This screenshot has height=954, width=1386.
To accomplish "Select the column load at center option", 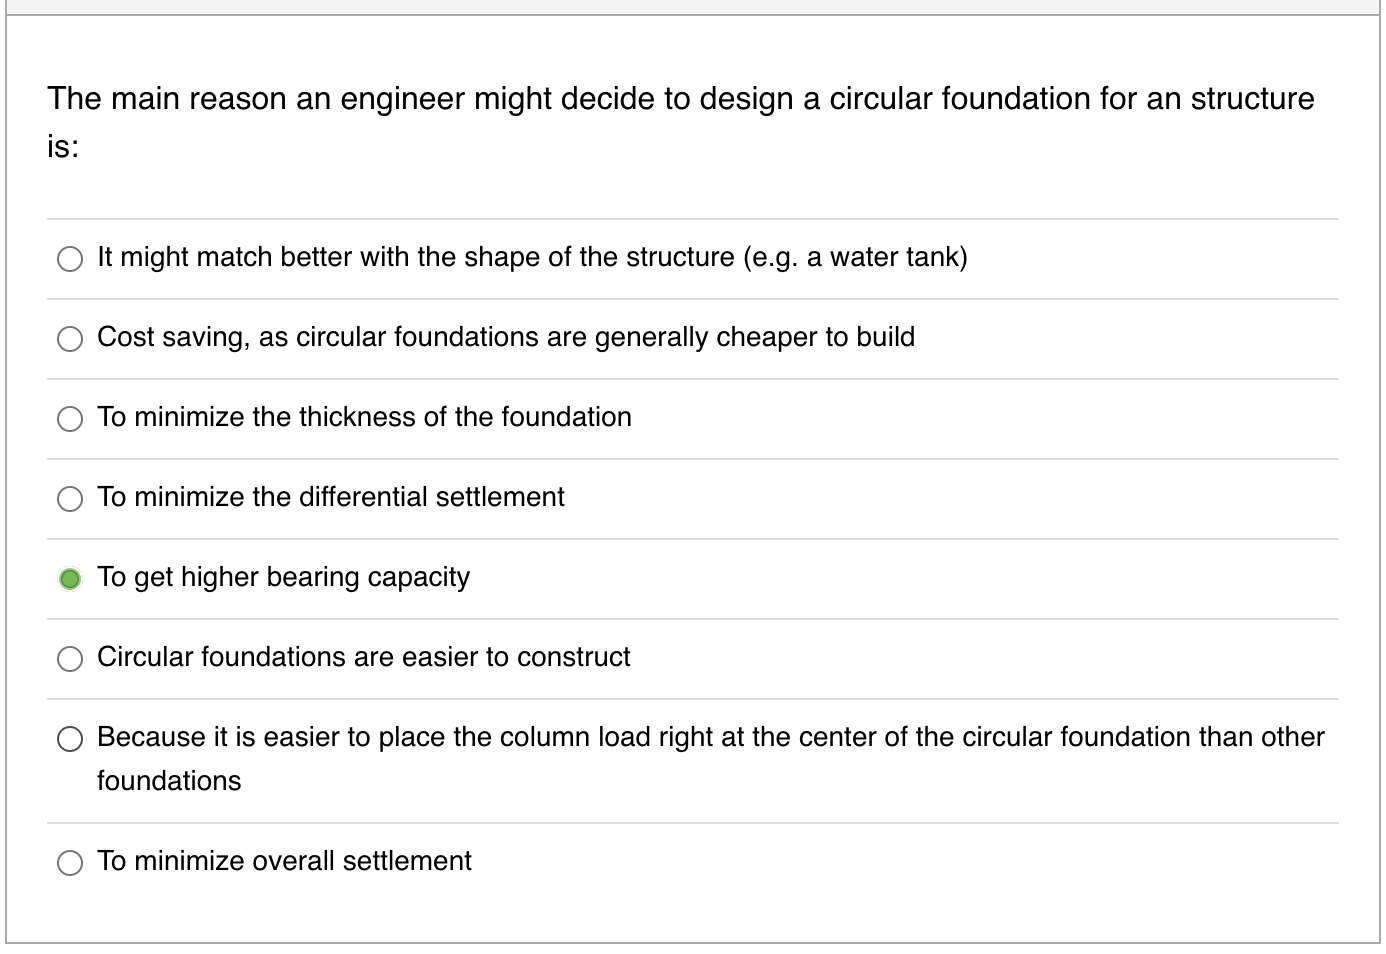I will [70, 738].
